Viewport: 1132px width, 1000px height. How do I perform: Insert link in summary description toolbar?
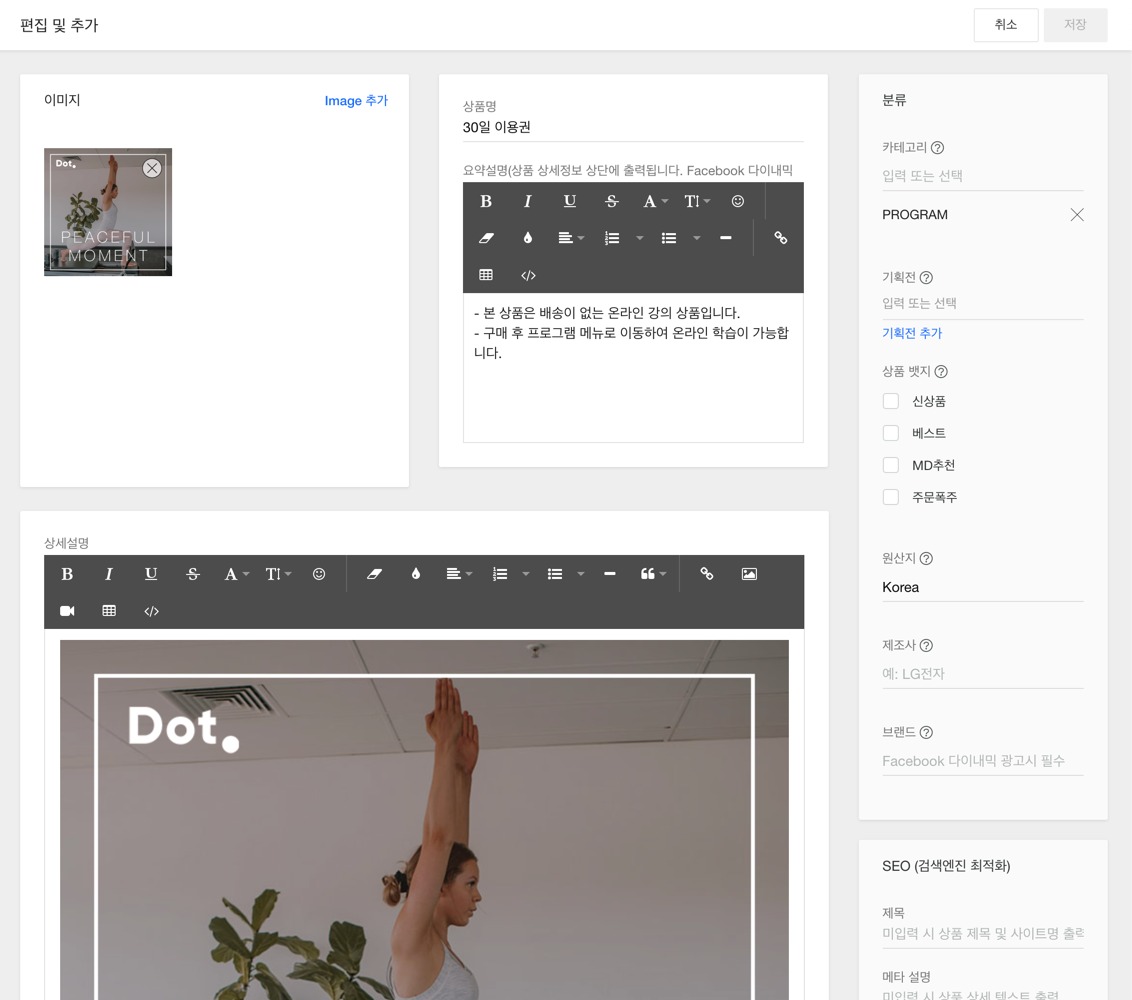point(780,238)
